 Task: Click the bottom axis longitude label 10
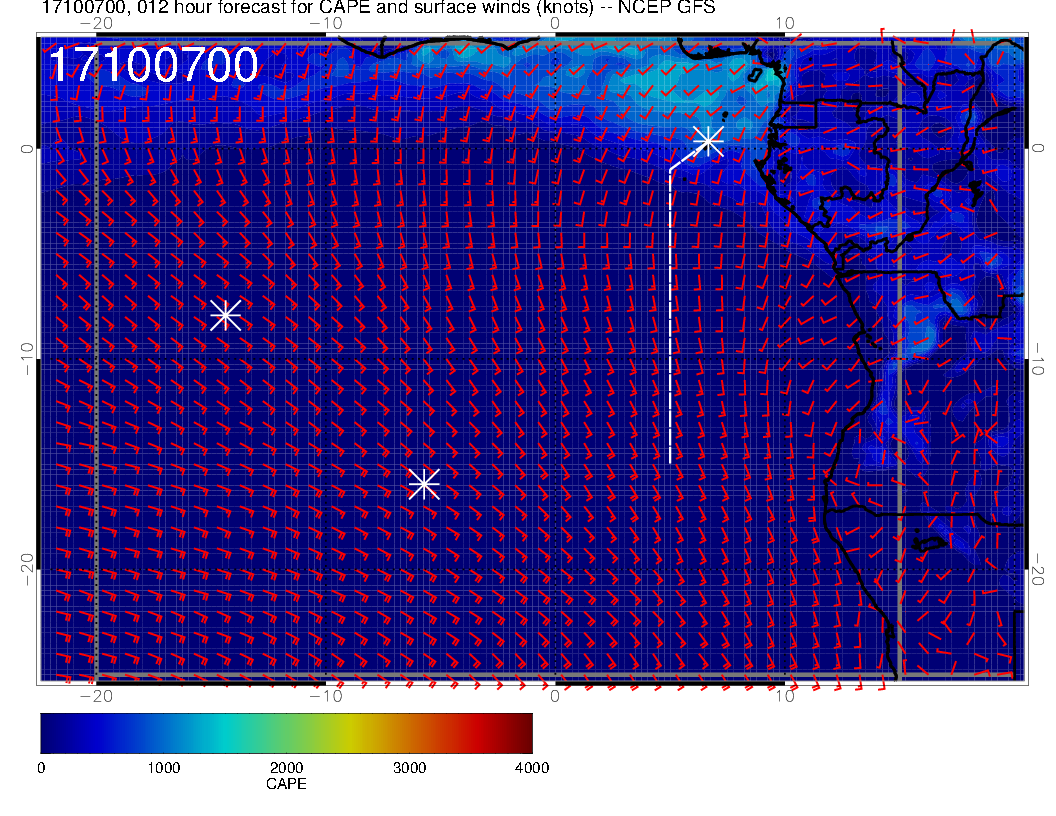785,695
